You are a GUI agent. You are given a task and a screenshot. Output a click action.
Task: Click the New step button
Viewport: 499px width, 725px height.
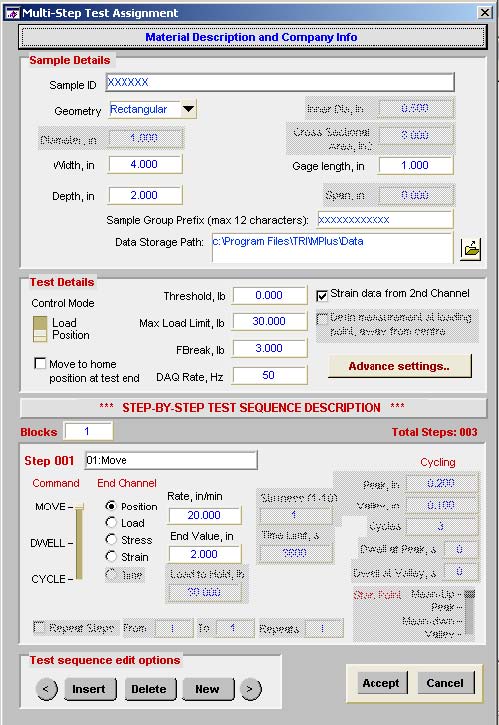click(x=207, y=689)
